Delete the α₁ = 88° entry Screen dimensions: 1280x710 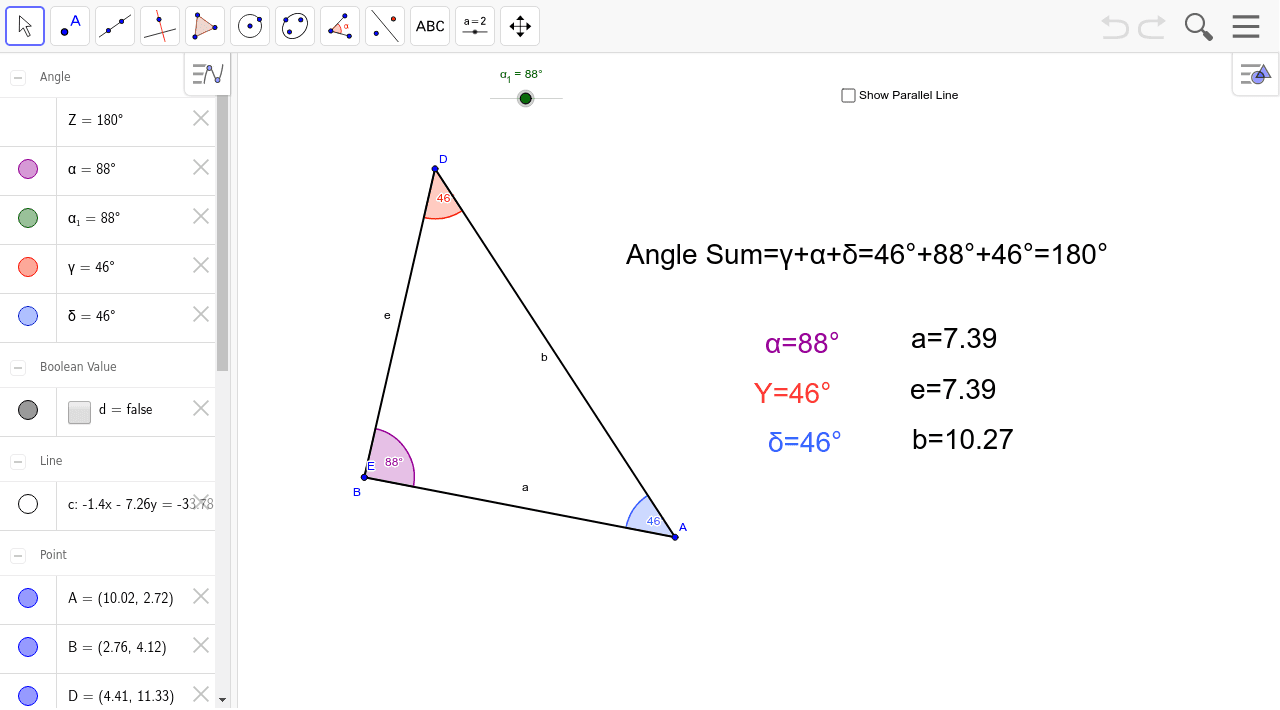[201, 216]
